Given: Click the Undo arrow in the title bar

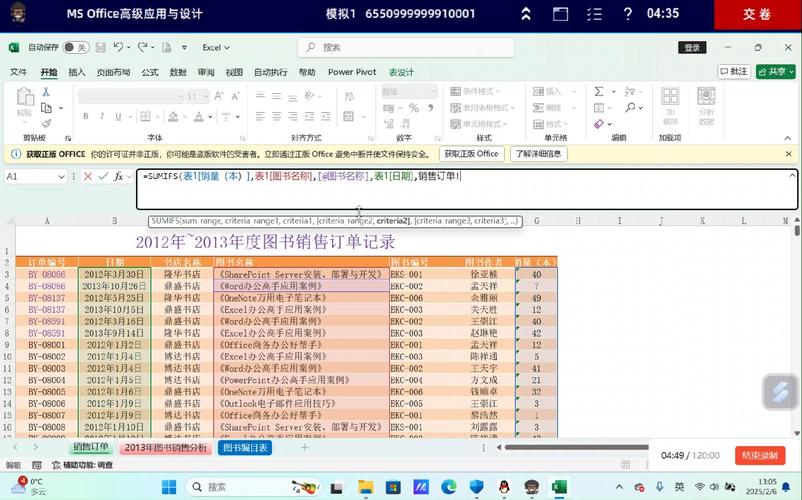Looking at the screenshot, I should pyautogui.click(x=118, y=47).
